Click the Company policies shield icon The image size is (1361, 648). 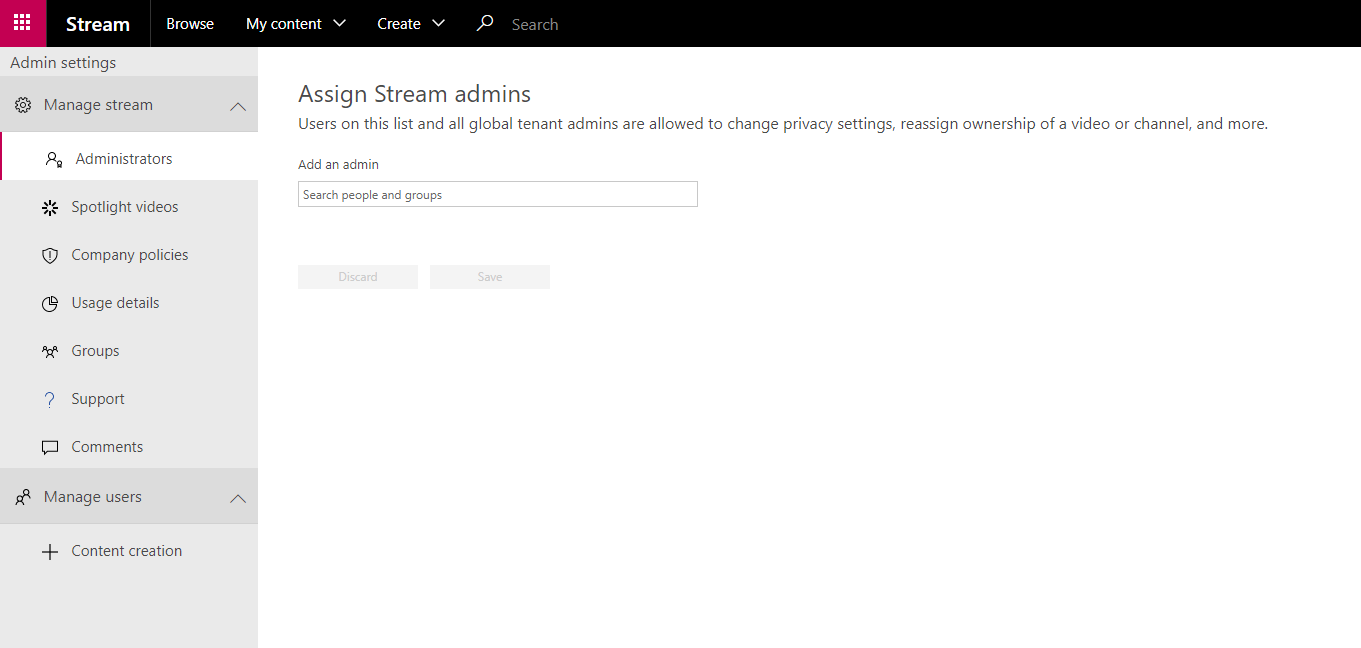pyautogui.click(x=50, y=256)
